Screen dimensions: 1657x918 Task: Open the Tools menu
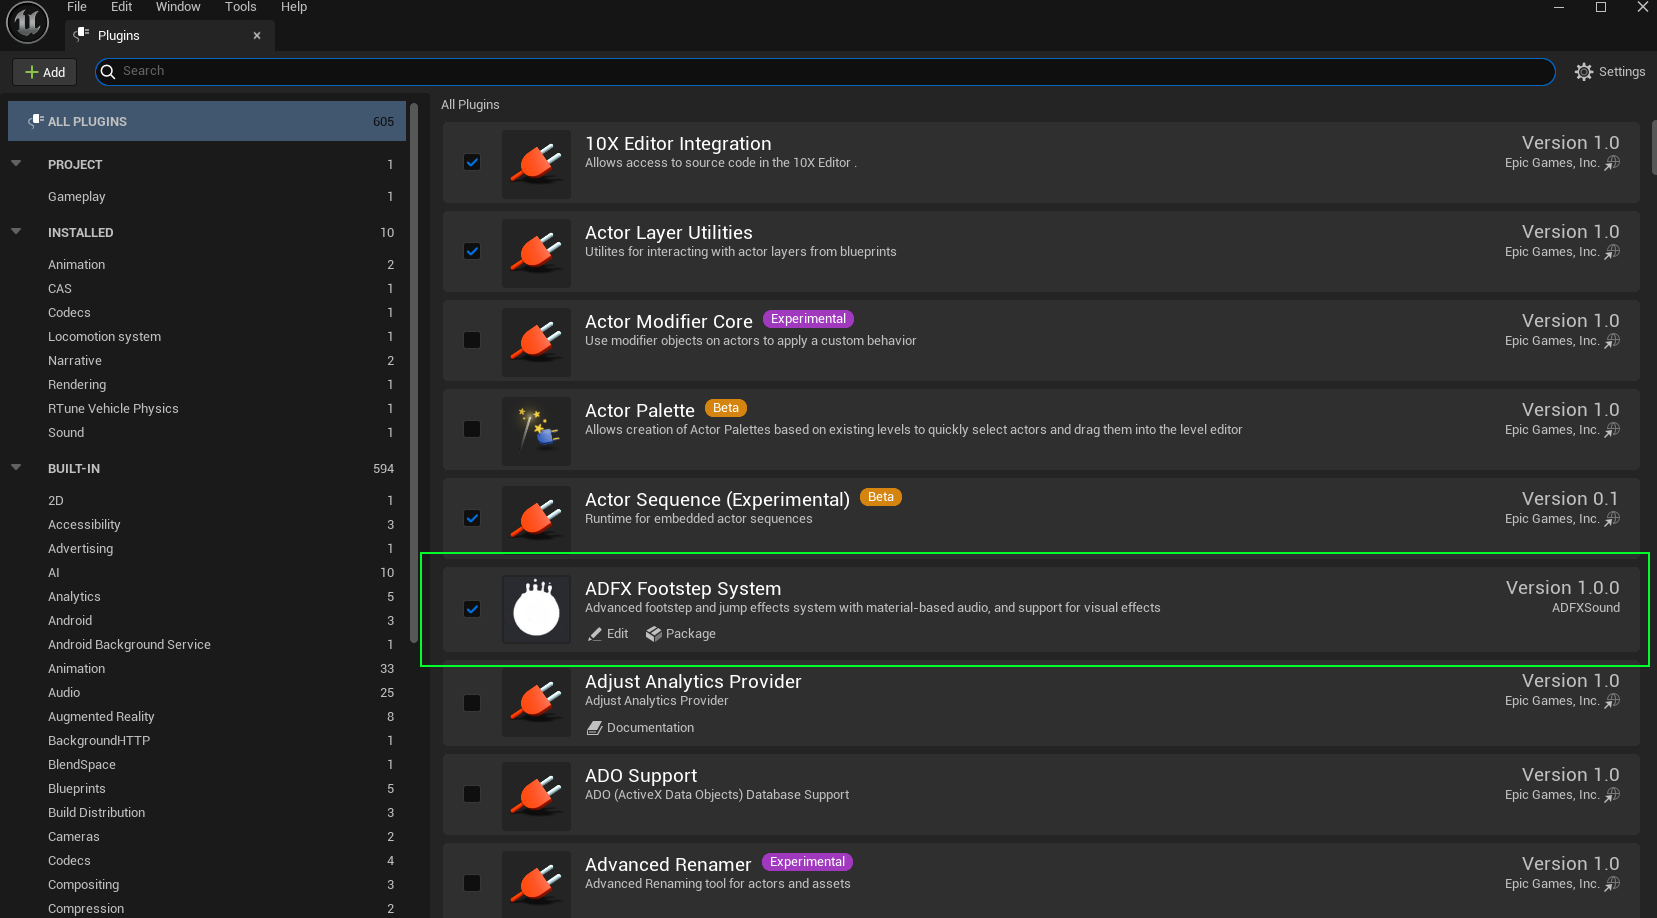point(241,7)
